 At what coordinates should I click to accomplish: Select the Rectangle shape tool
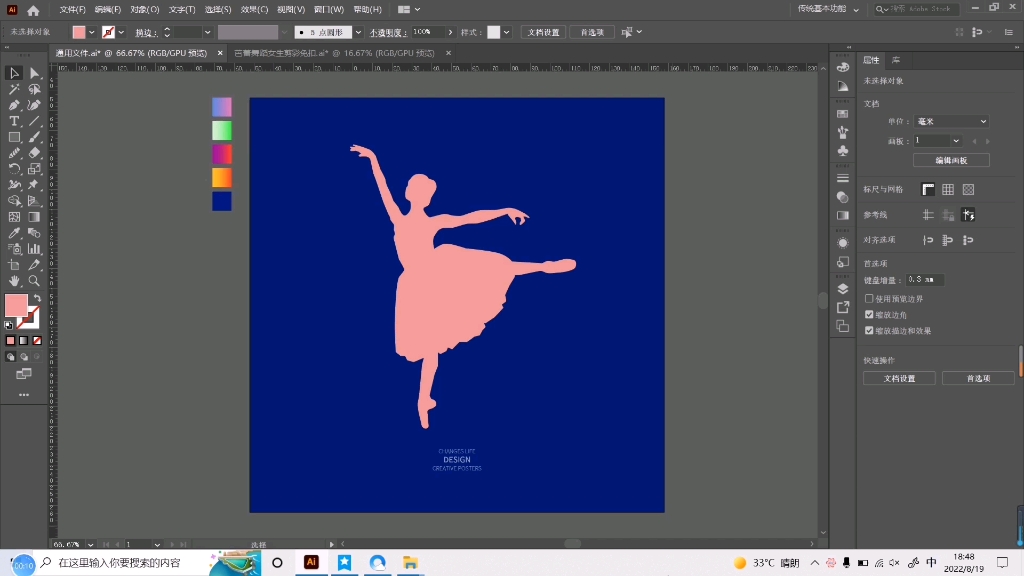(x=14, y=137)
